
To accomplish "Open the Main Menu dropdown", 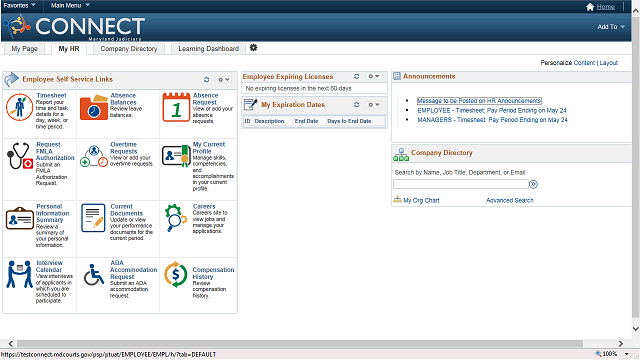I will coord(70,5).
